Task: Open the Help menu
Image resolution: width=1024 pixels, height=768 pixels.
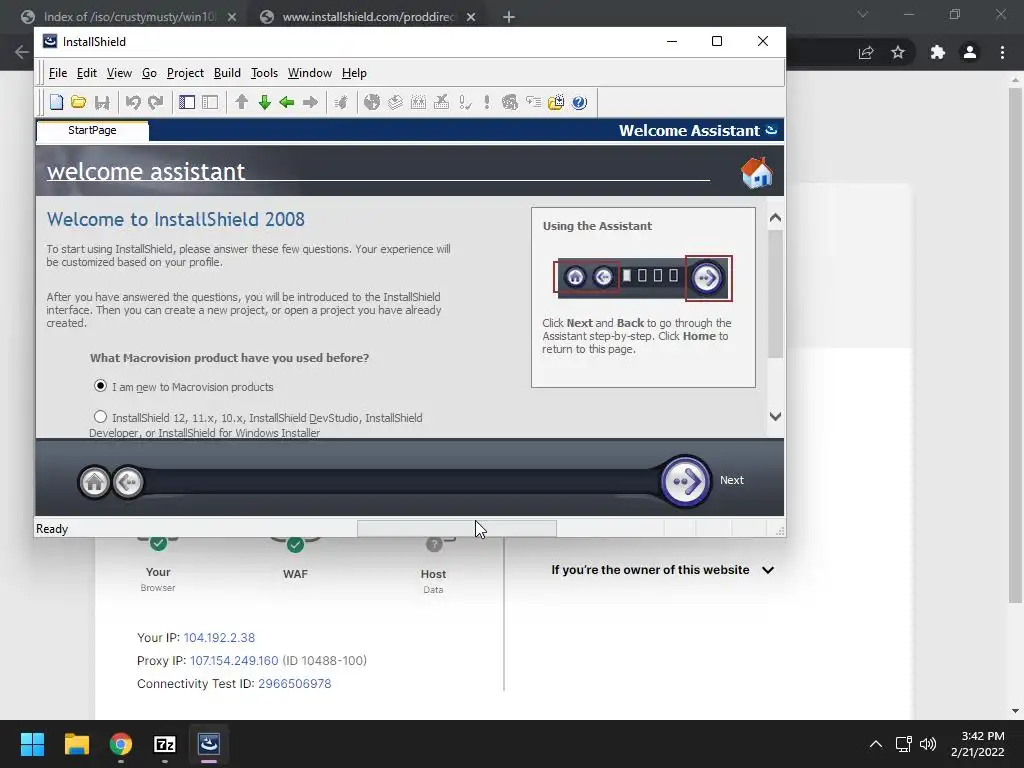Action: pos(354,73)
